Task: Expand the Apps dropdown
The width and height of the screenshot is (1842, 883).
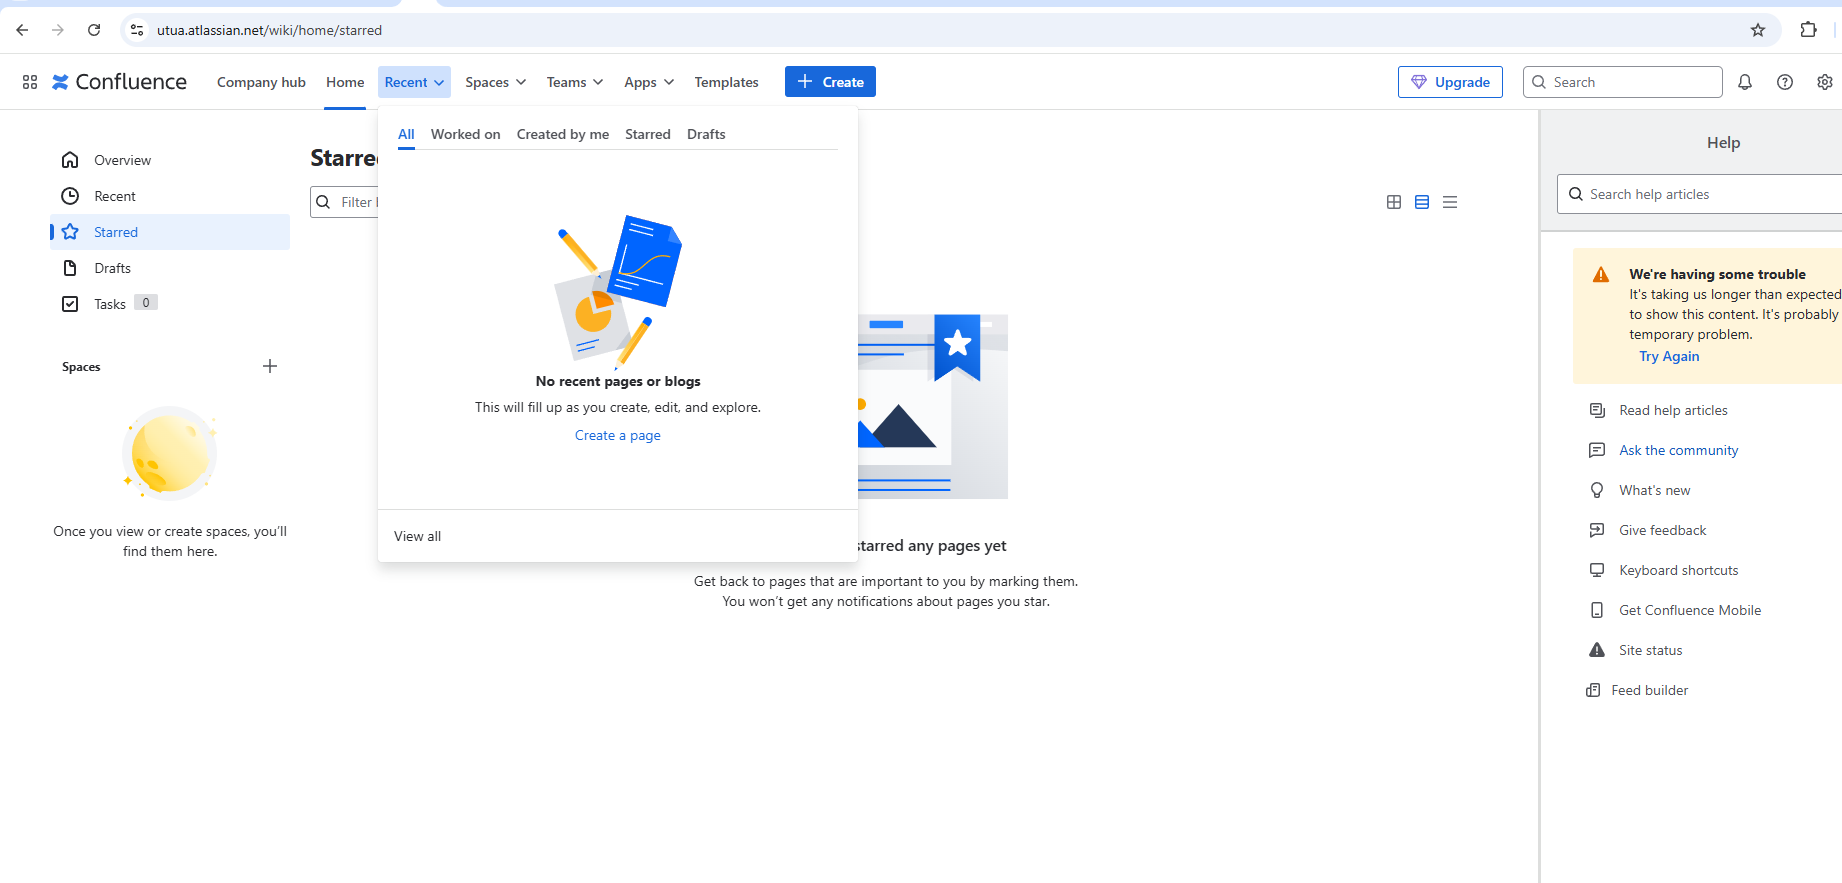Action: [649, 82]
